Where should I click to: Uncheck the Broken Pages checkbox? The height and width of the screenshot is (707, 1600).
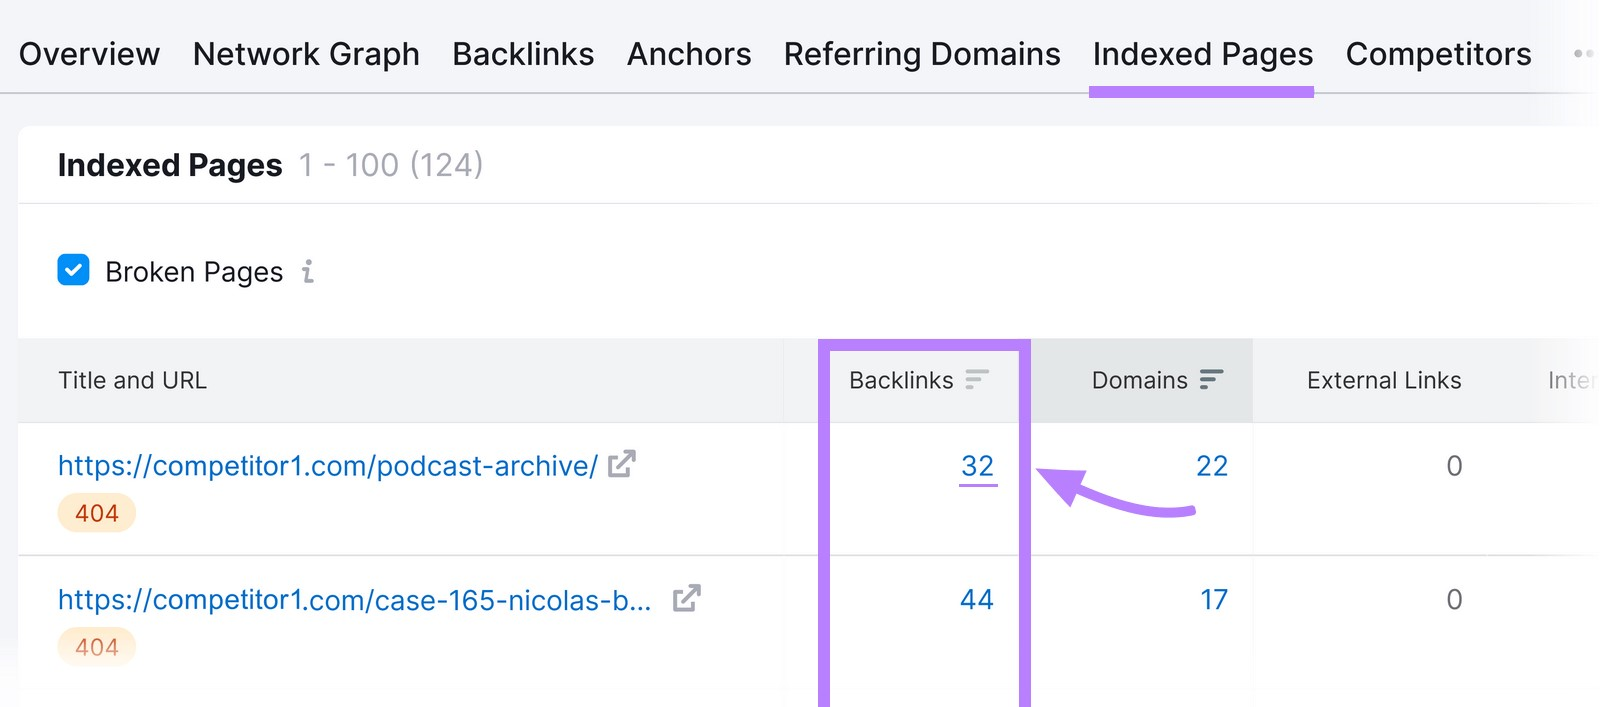pos(74,270)
